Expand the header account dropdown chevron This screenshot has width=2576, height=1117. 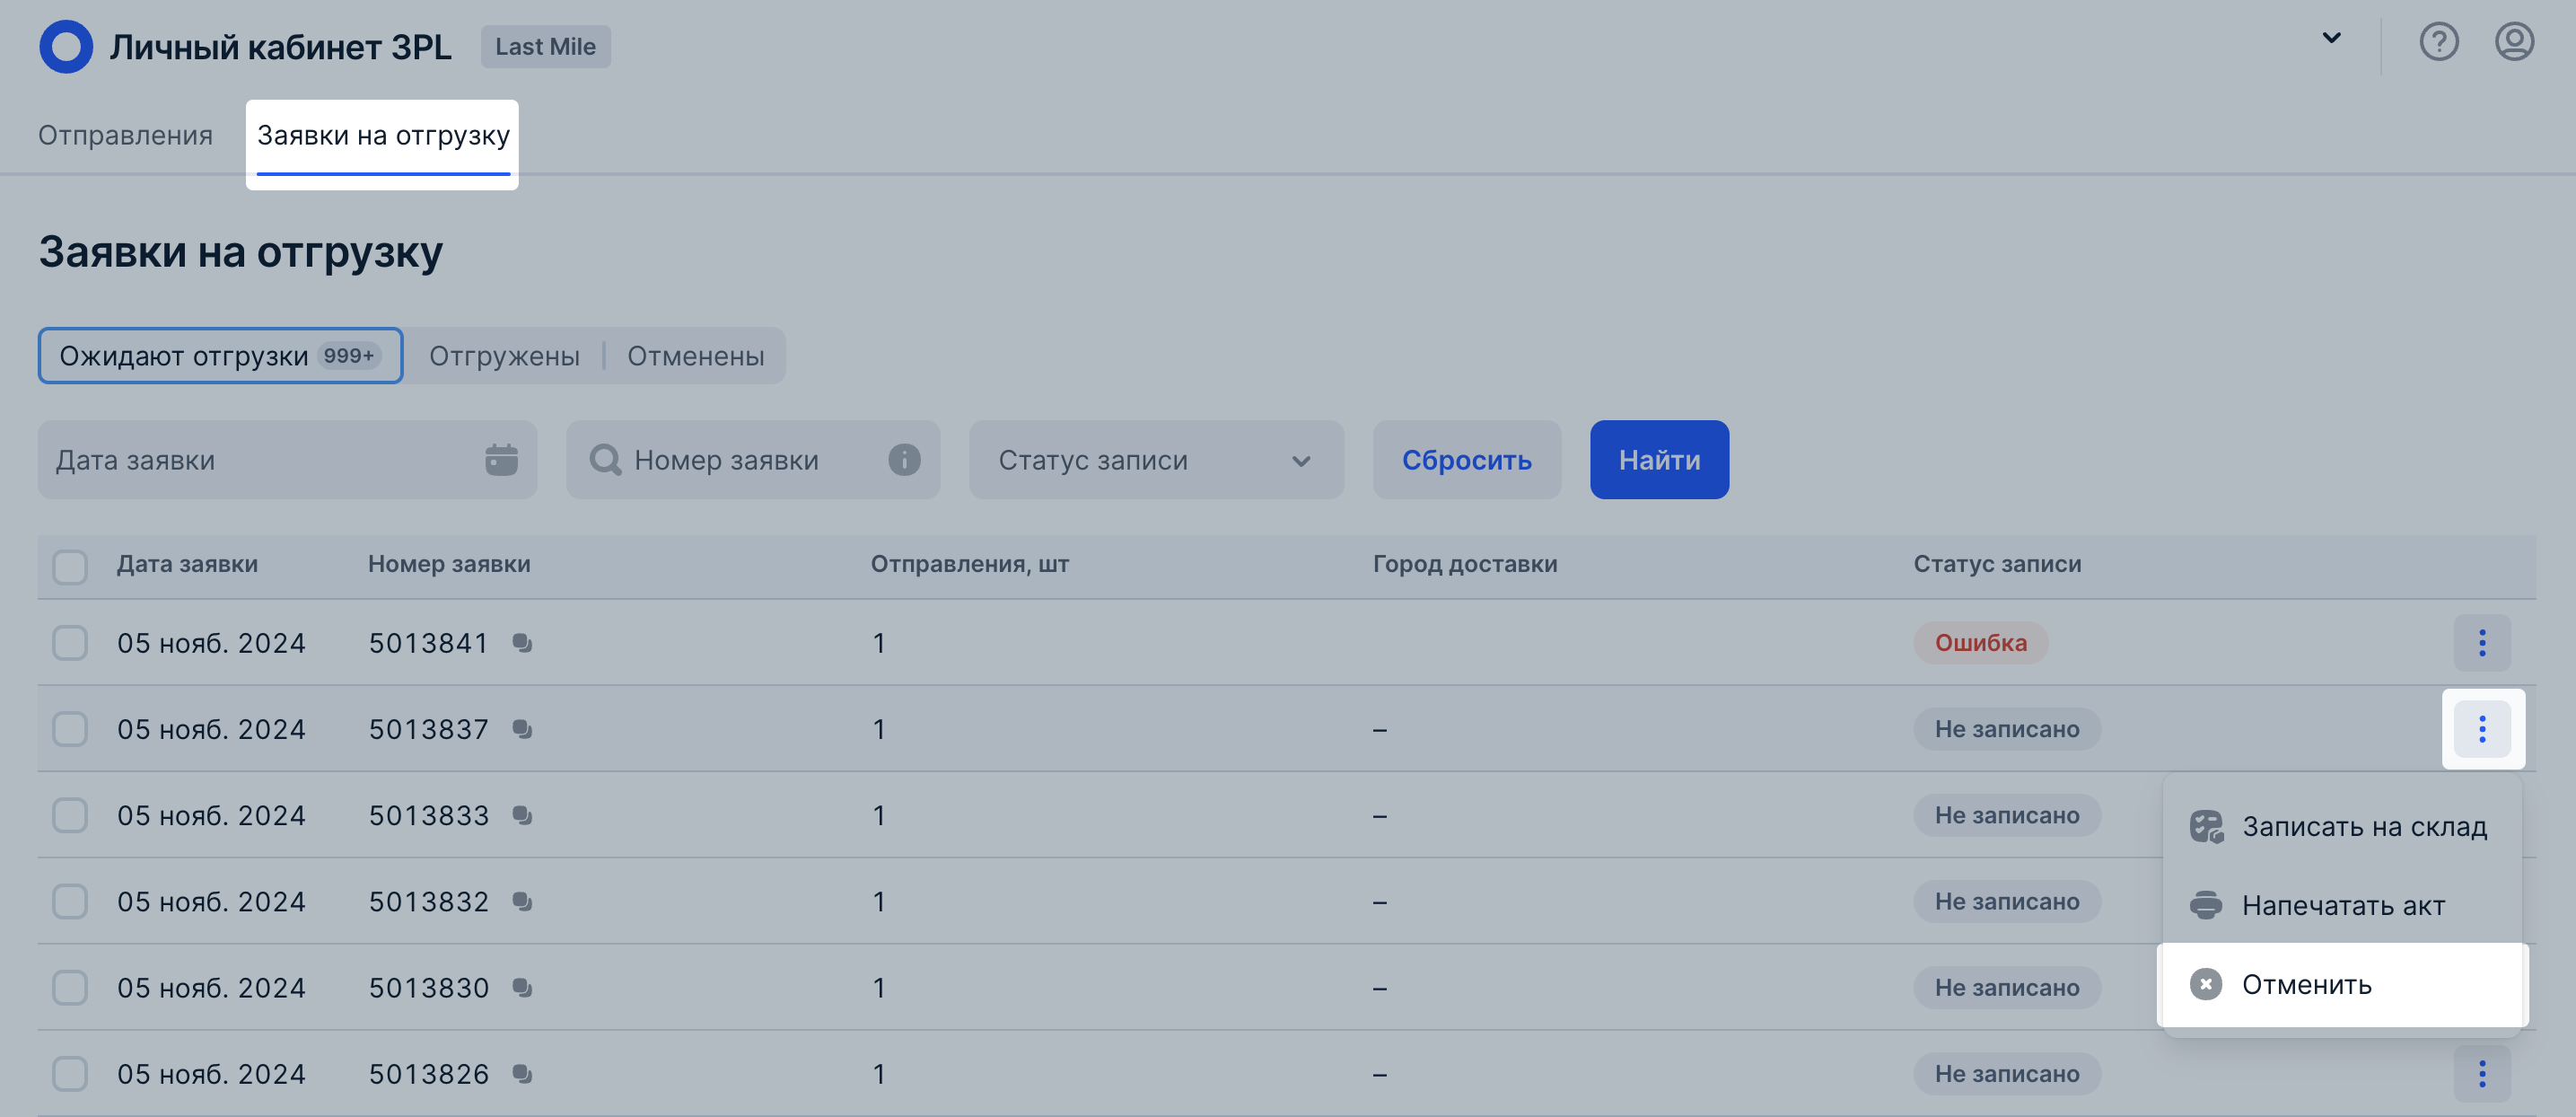click(x=2331, y=38)
